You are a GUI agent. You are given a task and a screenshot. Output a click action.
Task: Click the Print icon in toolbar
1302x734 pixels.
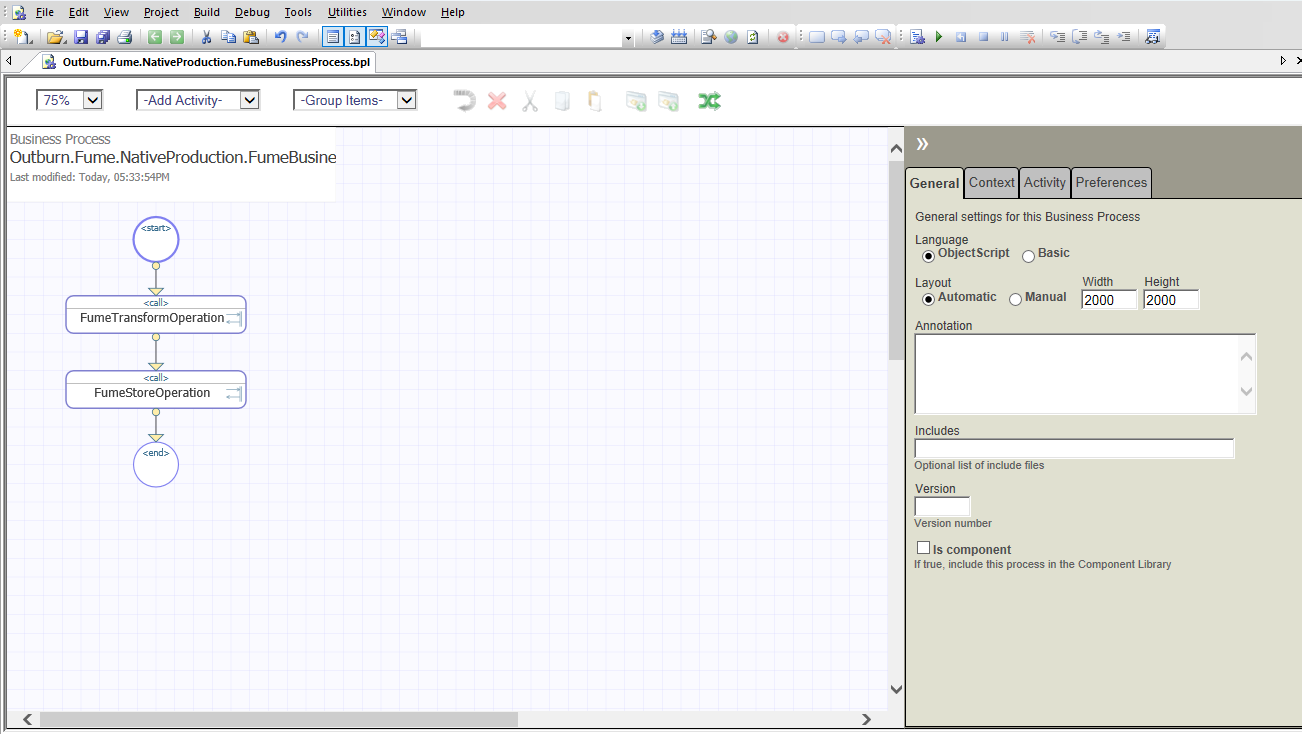pos(124,37)
